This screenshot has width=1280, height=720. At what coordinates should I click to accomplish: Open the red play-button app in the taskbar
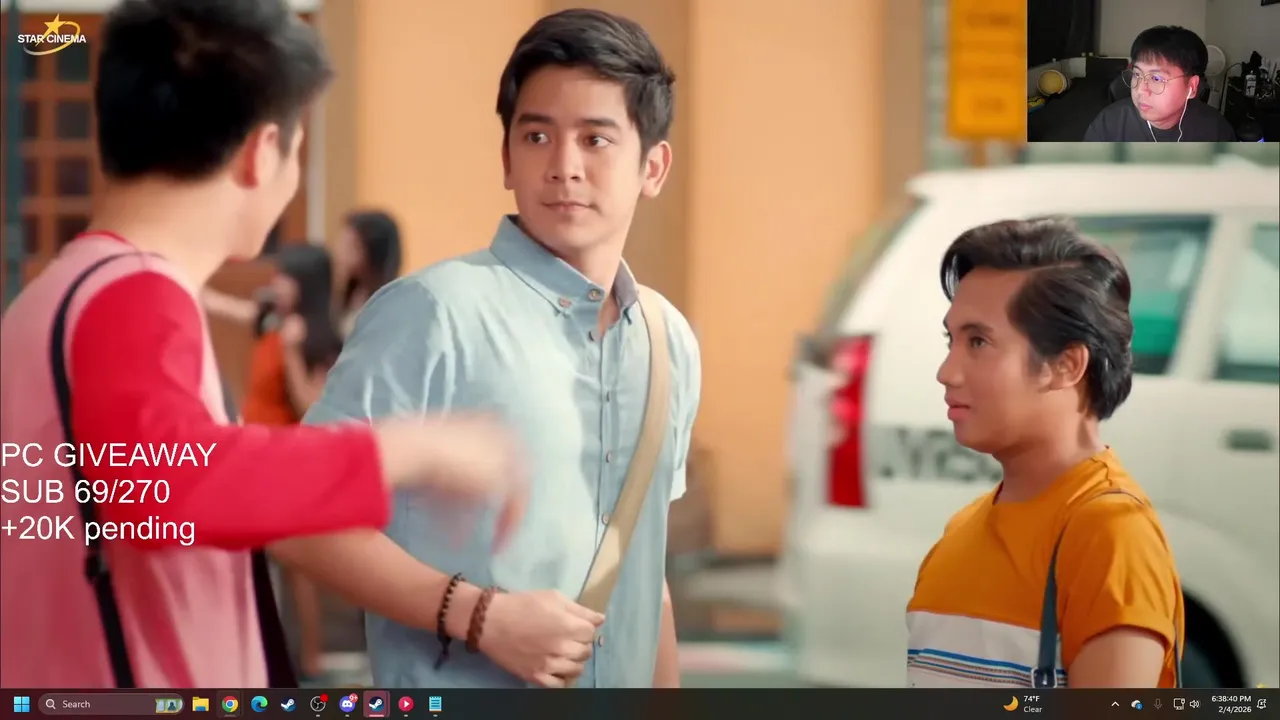click(x=405, y=704)
